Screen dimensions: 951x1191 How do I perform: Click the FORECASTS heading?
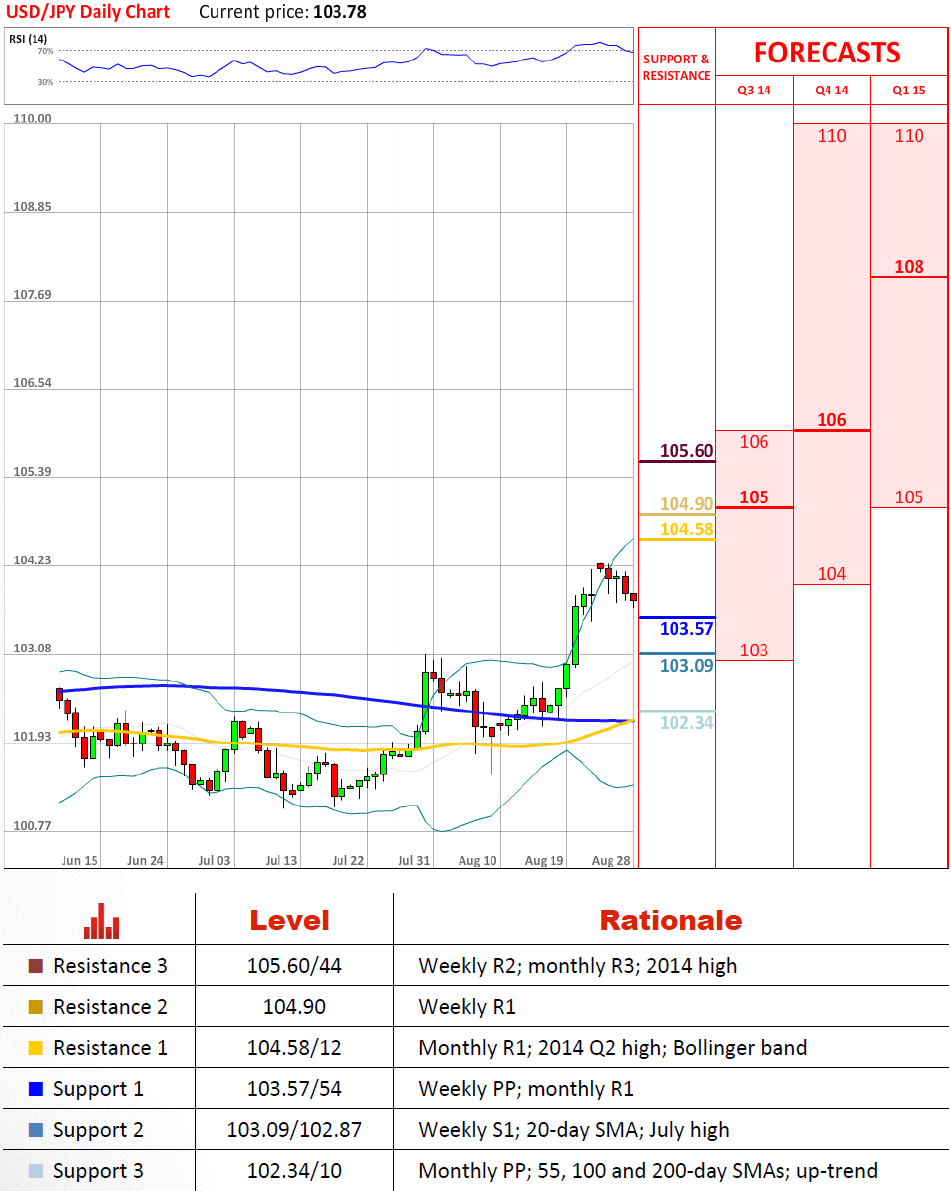(827, 52)
